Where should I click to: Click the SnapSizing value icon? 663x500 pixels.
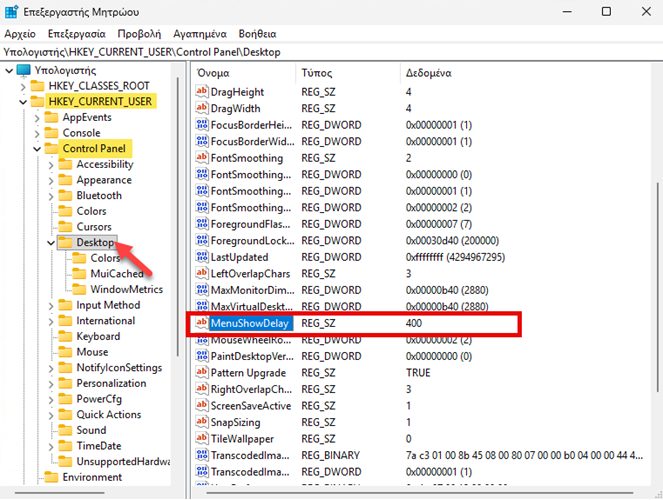pyautogui.click(x=201, y=422)
